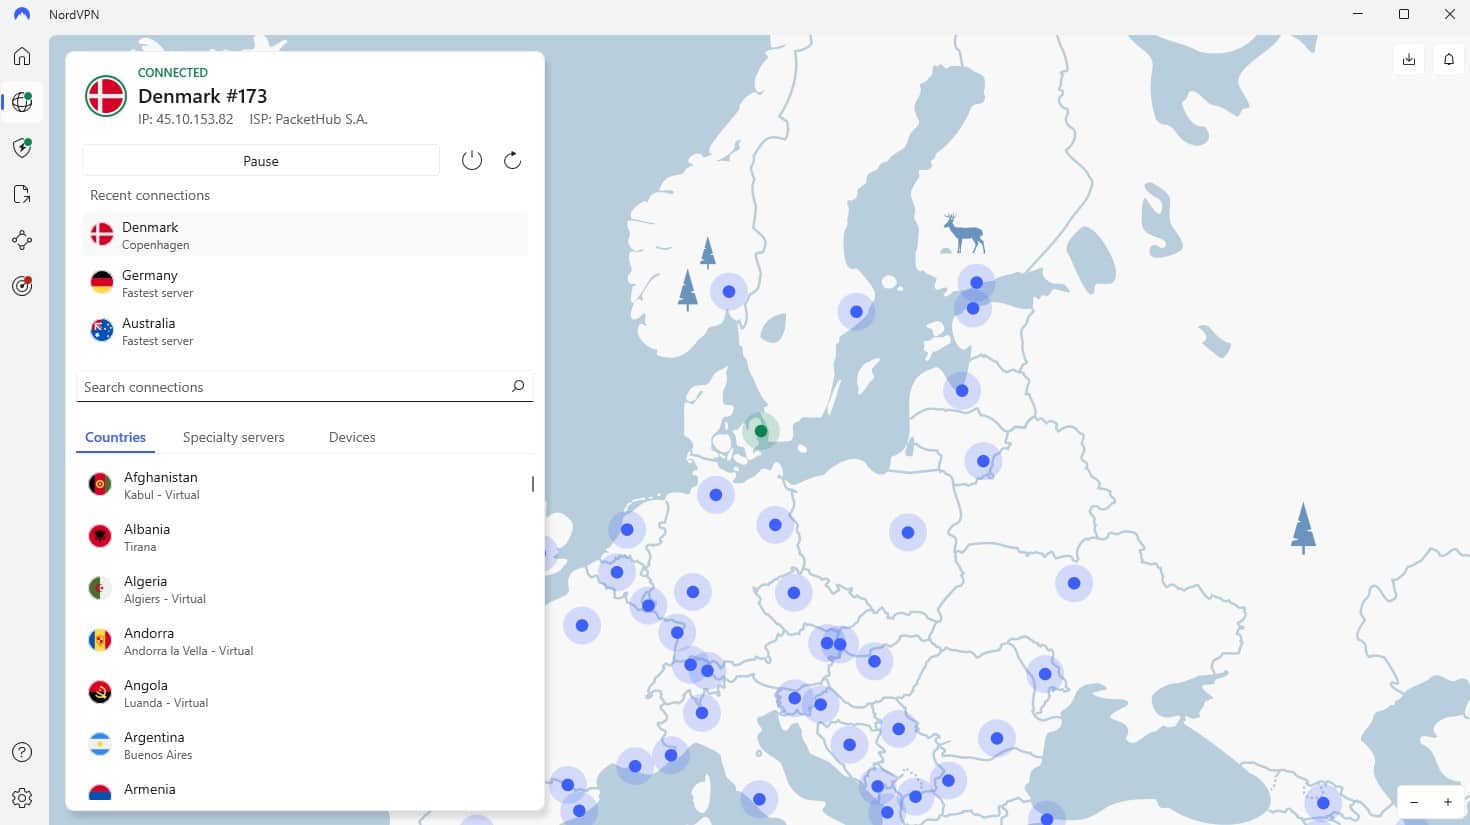1470x825 pixels.
Task: Click the Argentina flag icon
Action: [x=100, y=745]
